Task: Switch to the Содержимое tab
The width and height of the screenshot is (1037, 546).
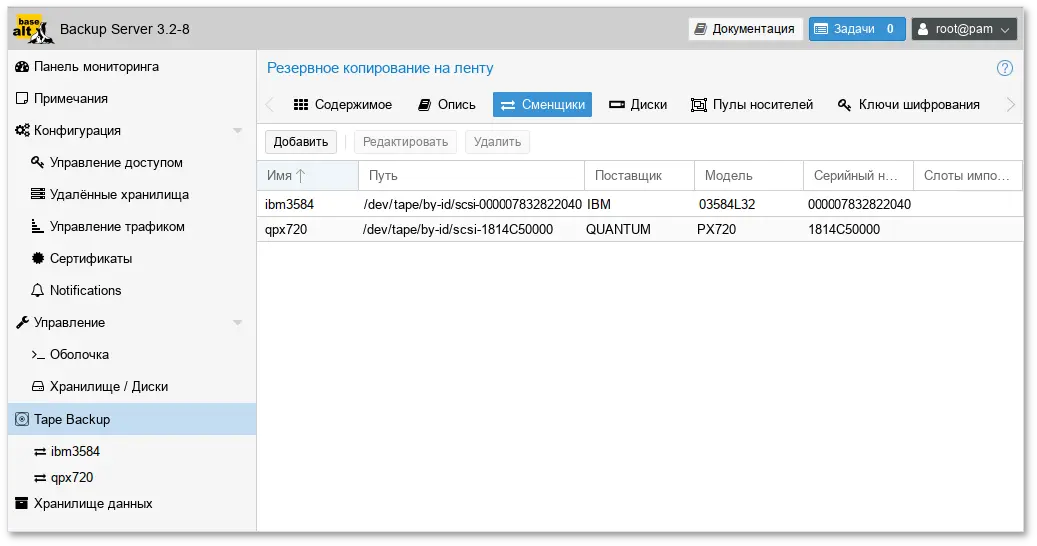Action: coord(342,105)
